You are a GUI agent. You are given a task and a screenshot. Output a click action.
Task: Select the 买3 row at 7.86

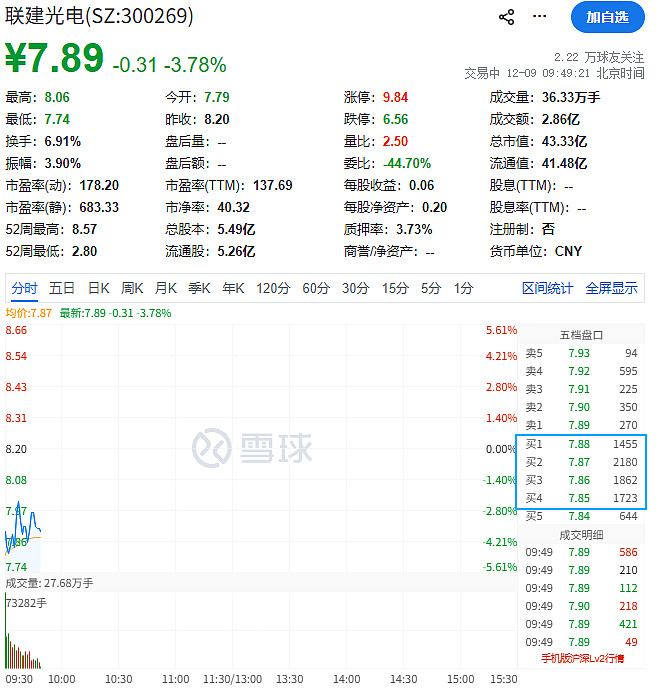point(581,481)
